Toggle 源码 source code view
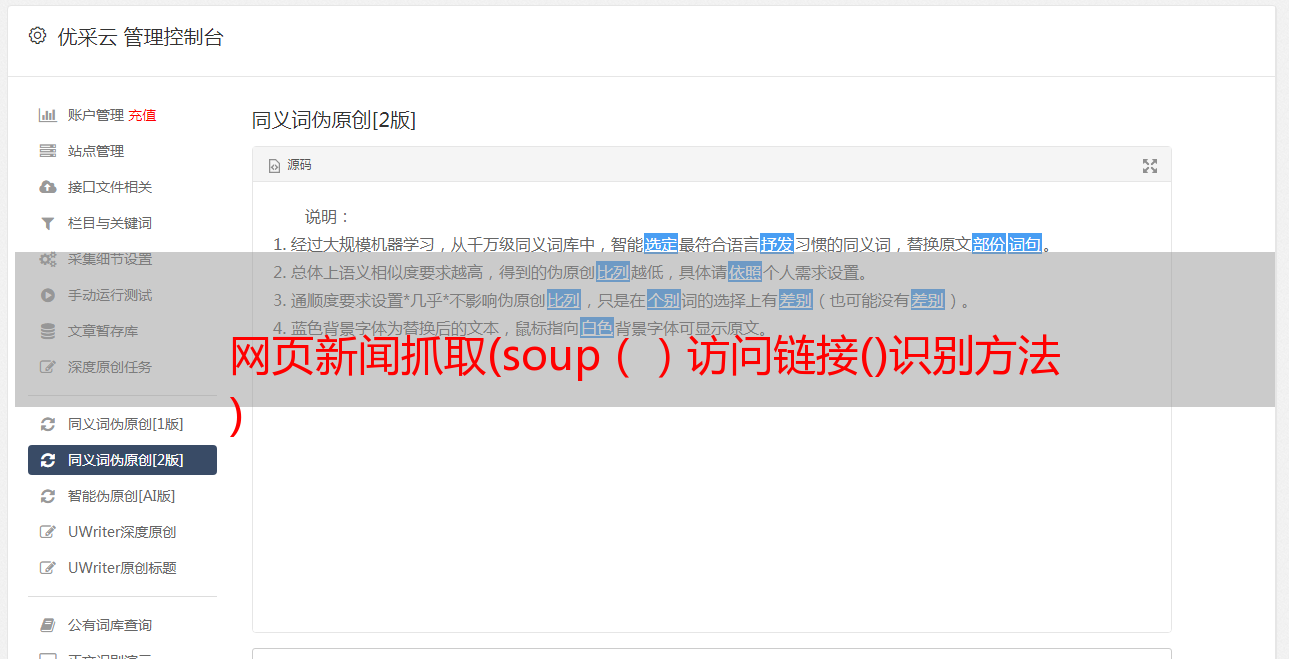This screenshot has width=1289, height=659. (290, 165)
